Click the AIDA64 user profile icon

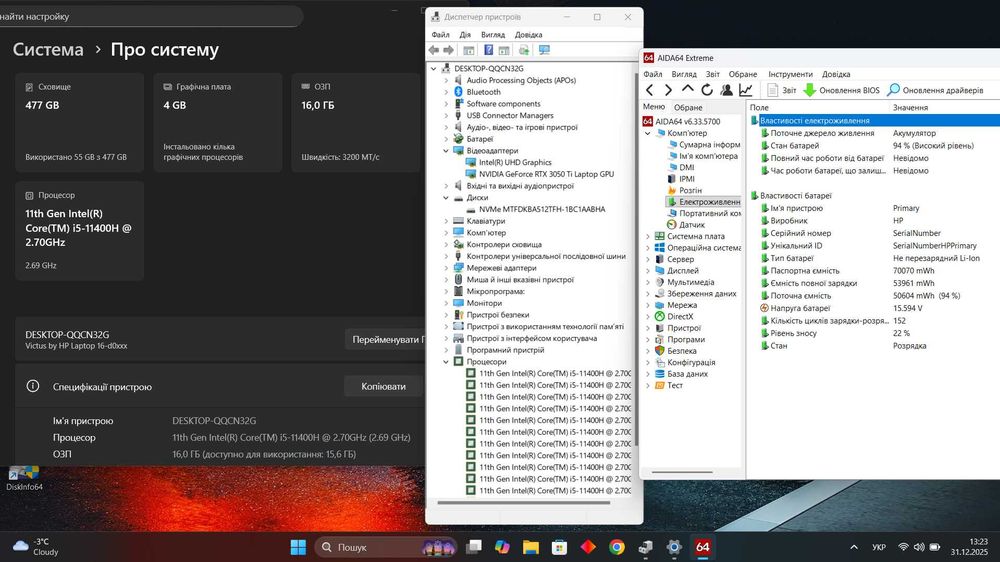tap(726, 90)
